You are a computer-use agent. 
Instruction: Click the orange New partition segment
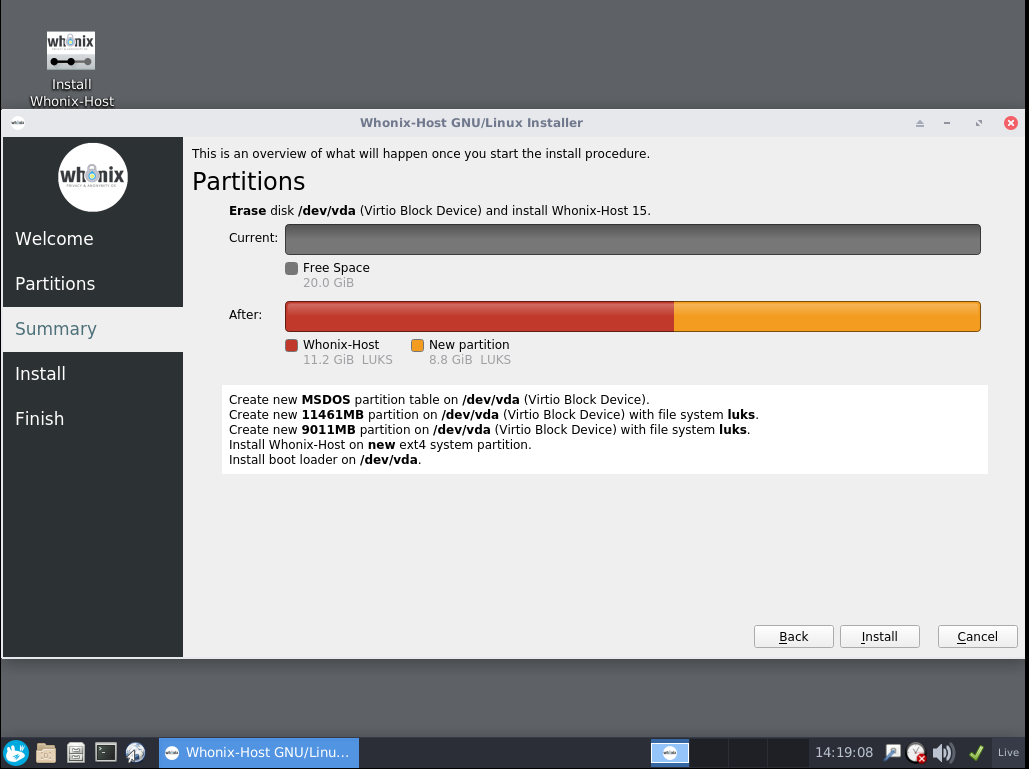pyautogui.click(x=826, y=316)
